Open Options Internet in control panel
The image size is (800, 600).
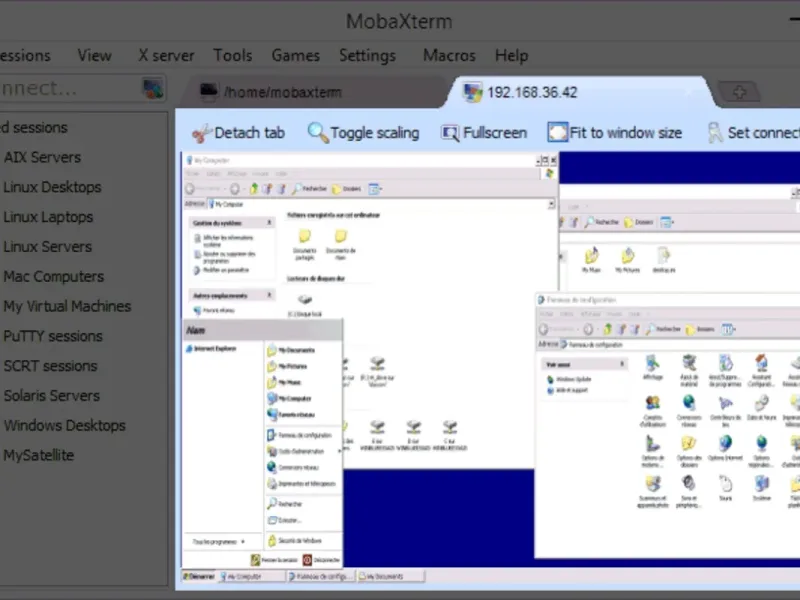tap(725, 448)
